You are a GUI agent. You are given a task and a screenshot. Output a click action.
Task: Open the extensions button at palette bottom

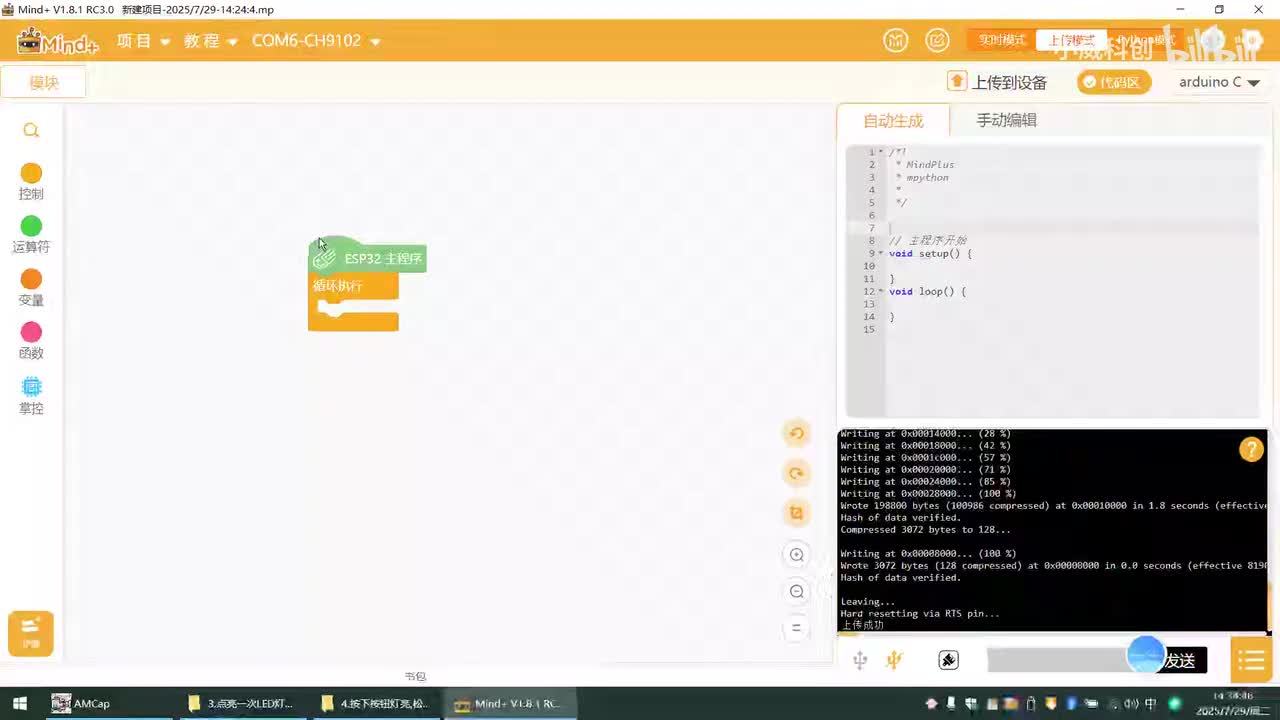pyautogui.click(x=31, y=634)
